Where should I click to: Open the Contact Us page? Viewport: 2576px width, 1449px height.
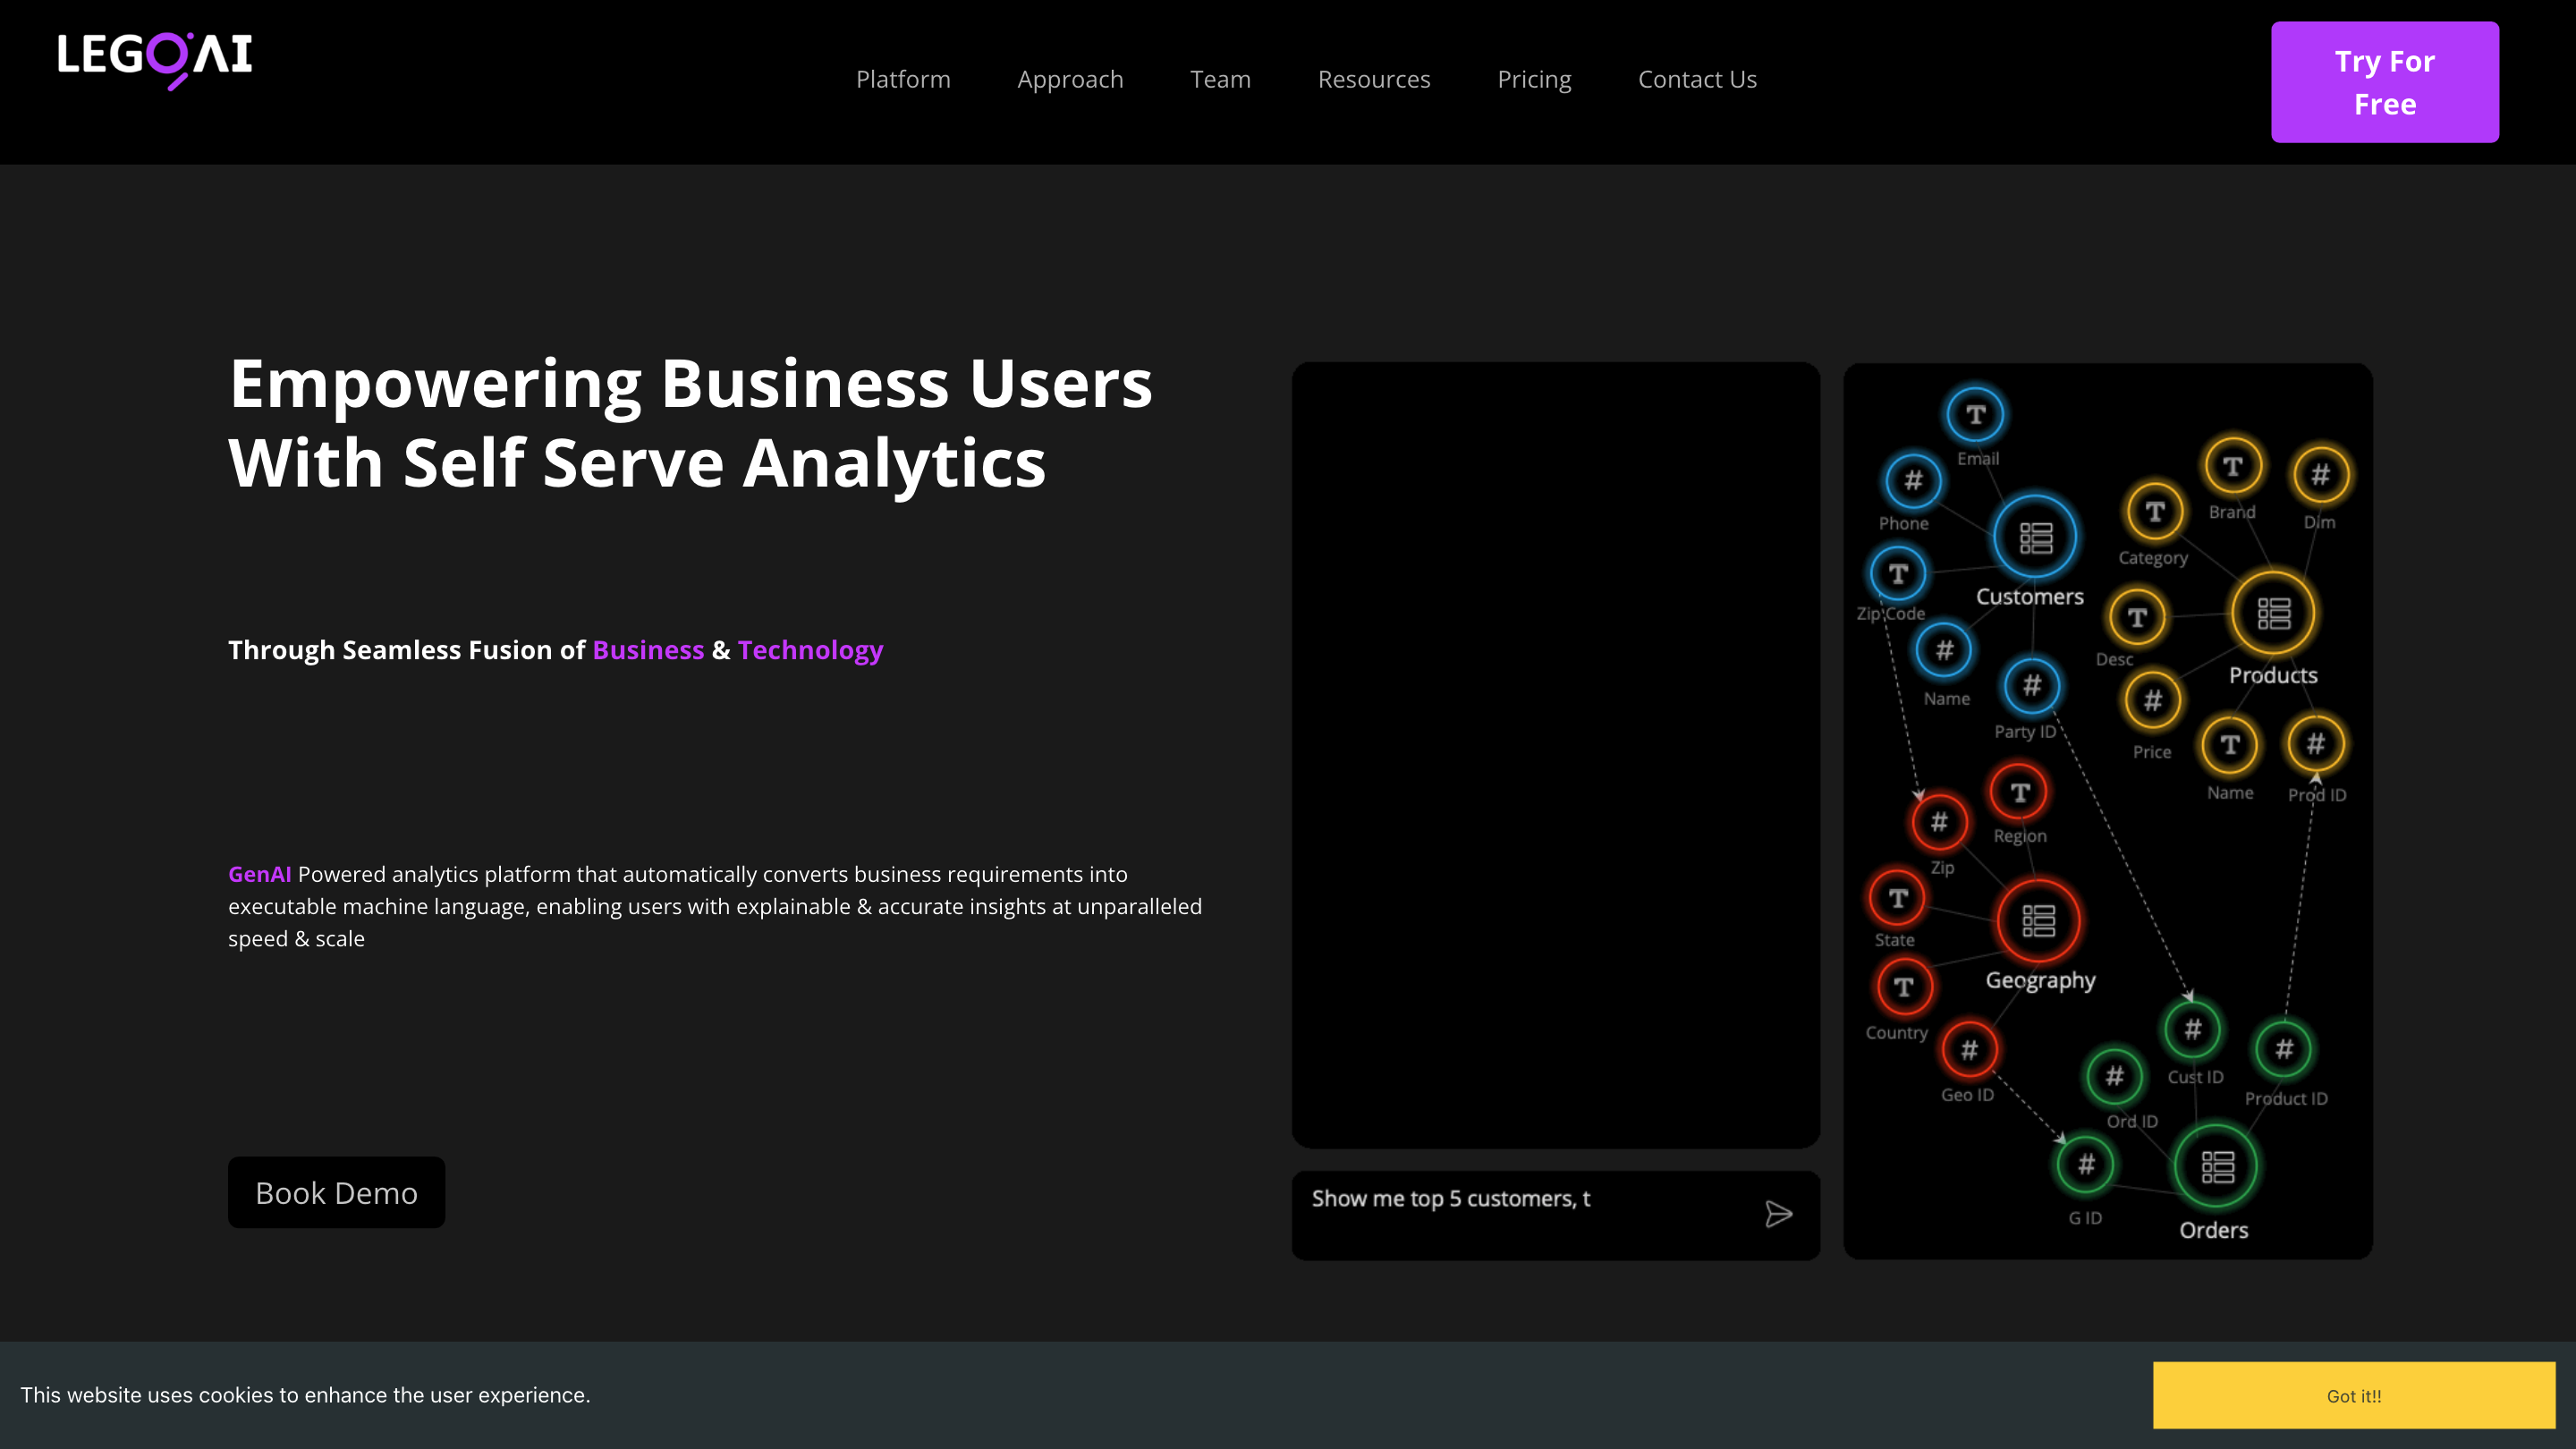[x=1697, y=79]
